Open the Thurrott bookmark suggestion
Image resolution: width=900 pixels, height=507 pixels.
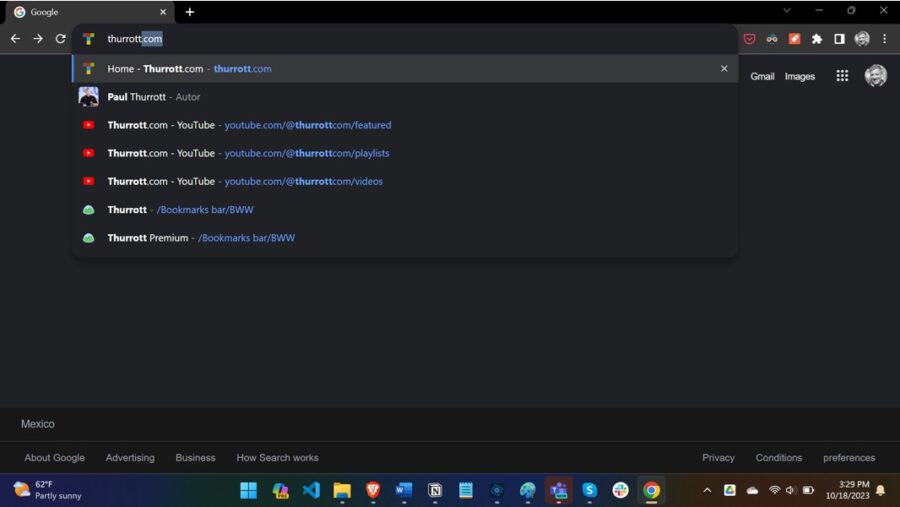(405, 210)
